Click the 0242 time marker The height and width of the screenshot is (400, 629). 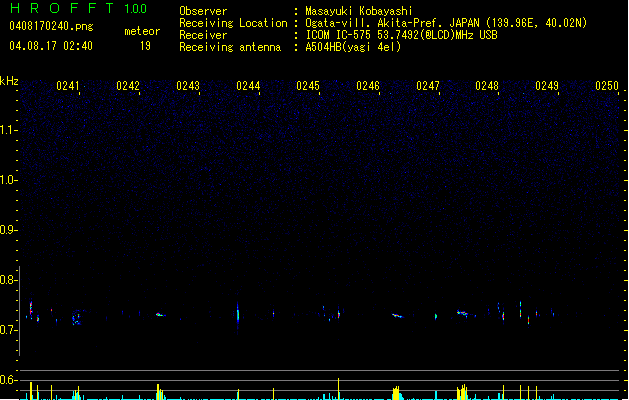tap(128, 86)
